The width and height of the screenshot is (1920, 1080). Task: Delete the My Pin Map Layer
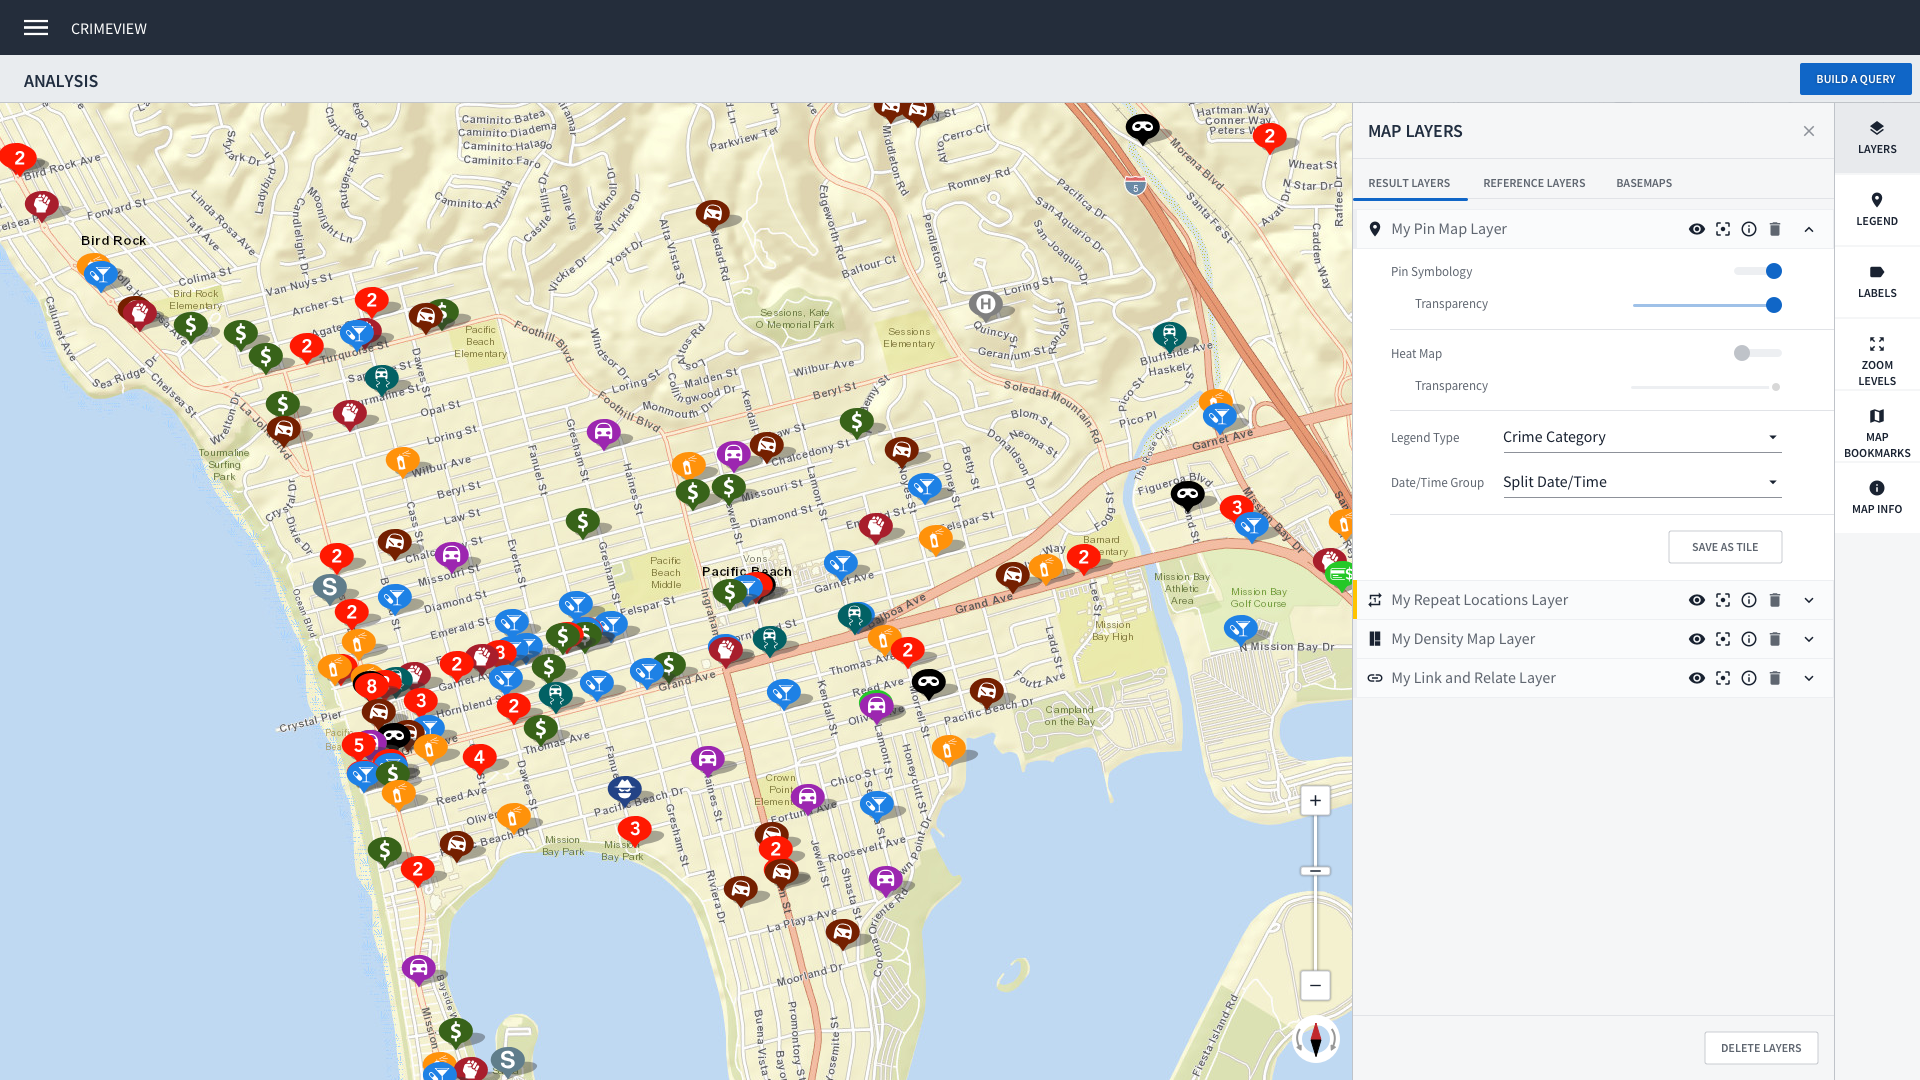[1775, 229]
